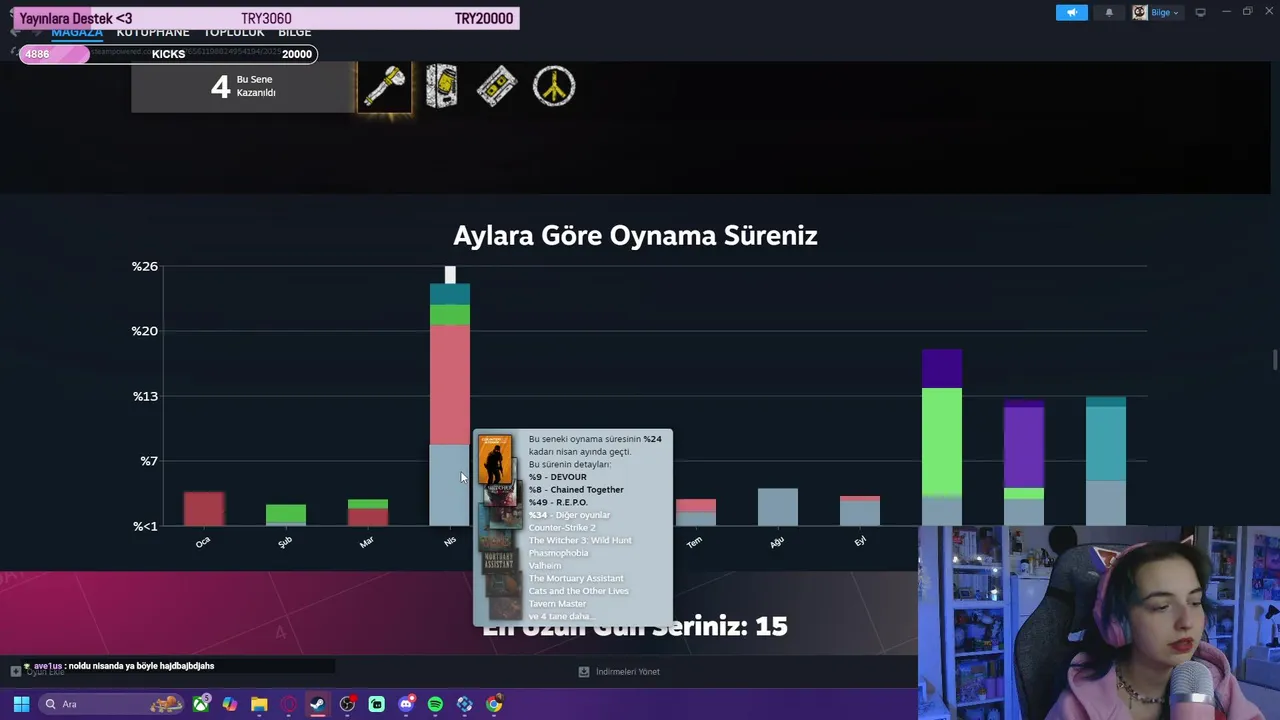Image resolution: width=1280 pixels, height=720 pixels.
Task: Click the white top segment of April bar
Action: (x=450, y=275)
